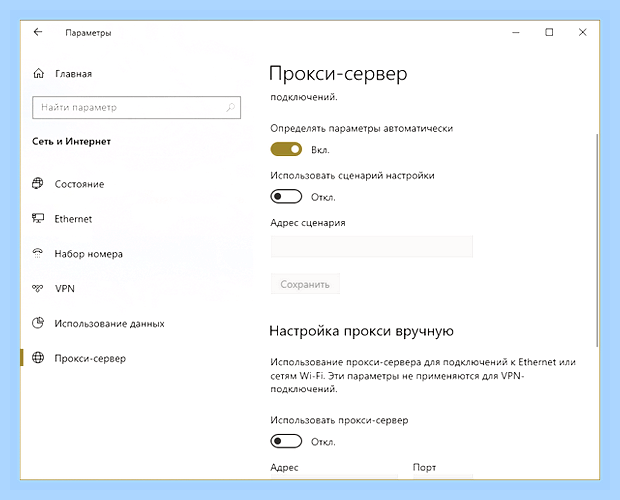The image size is (620, 500).
Task: Open Главная settings page
Action: click(74, 74)
